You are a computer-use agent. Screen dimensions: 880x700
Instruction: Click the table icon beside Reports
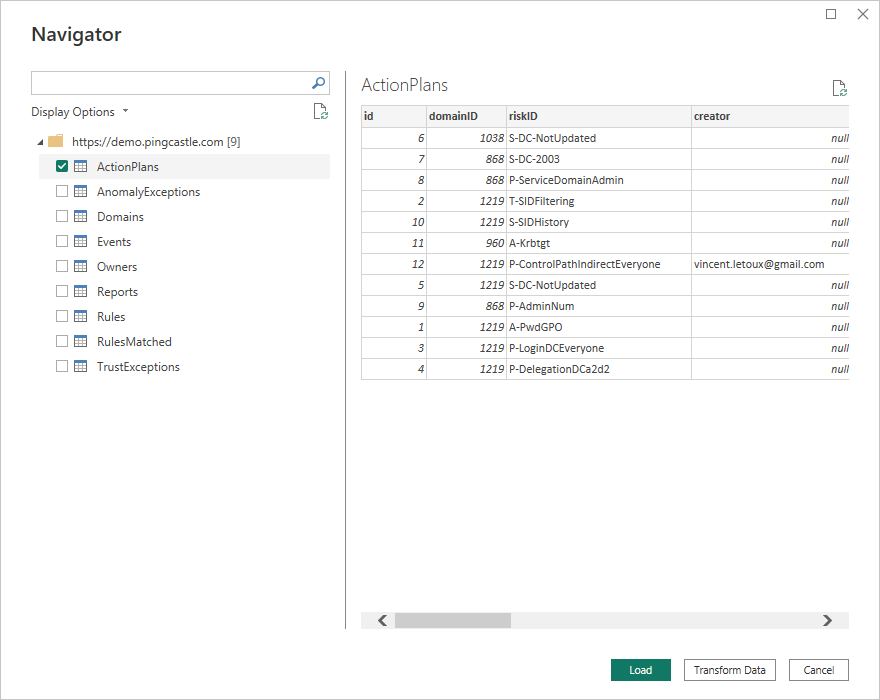coord(81,292)
